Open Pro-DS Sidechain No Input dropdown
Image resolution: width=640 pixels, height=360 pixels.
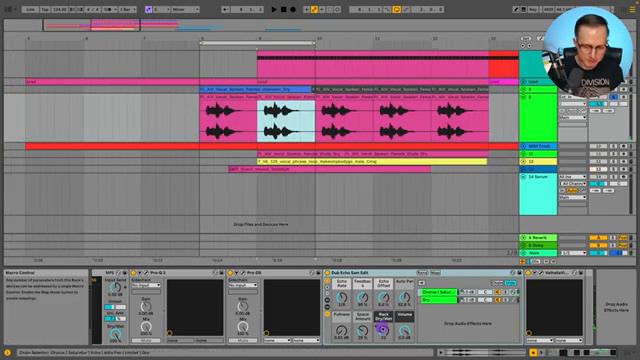pos(243,285)
